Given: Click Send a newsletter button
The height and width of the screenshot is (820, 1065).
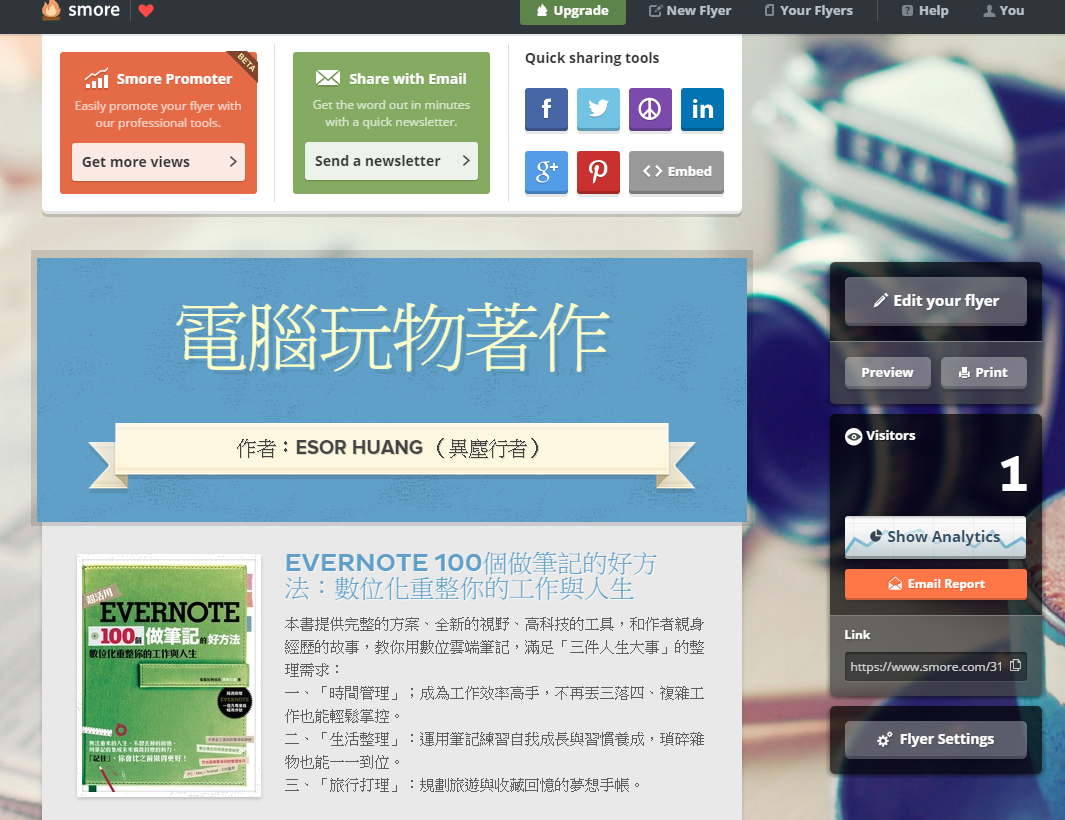Looking at the screenshot, I should point(391,161).
